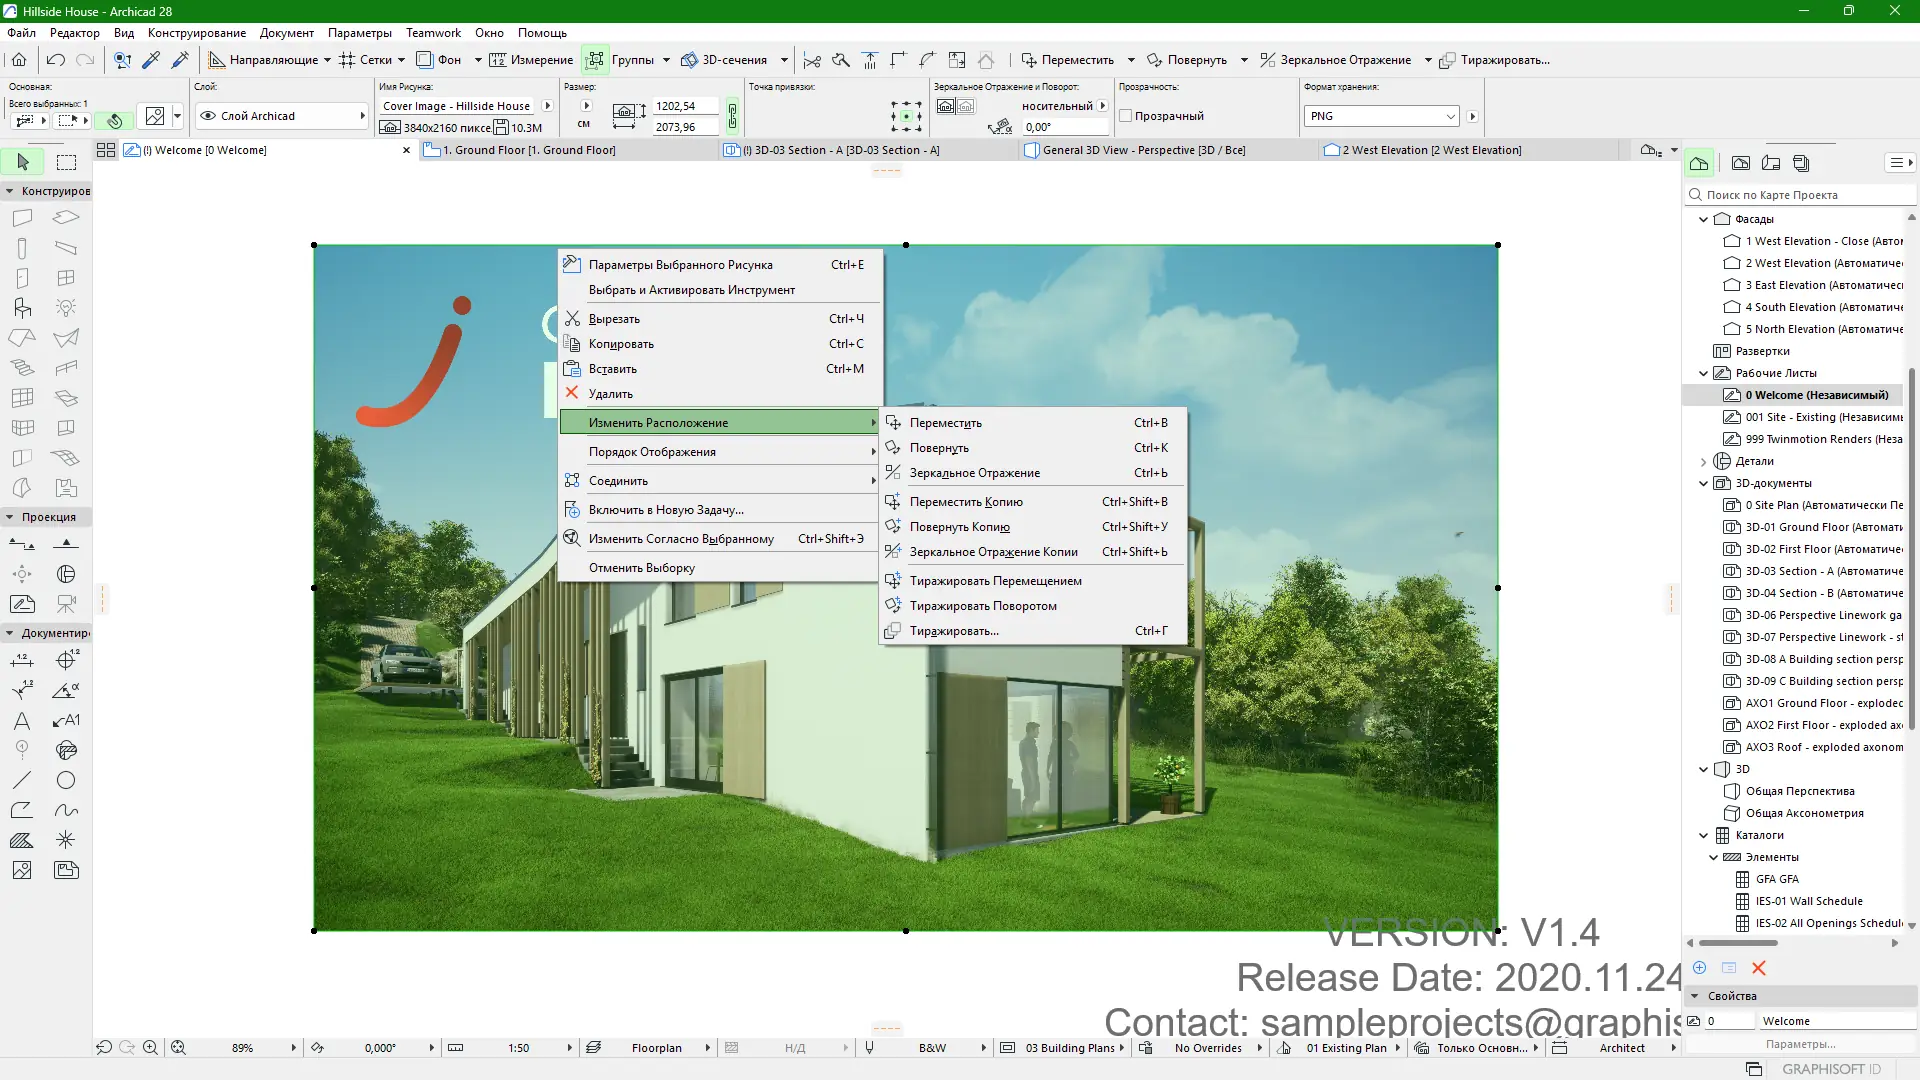Viewport: 1920px width, 1080px height.
Task: Choose Переместить Копию in submenu
Action: pos(965,502)
